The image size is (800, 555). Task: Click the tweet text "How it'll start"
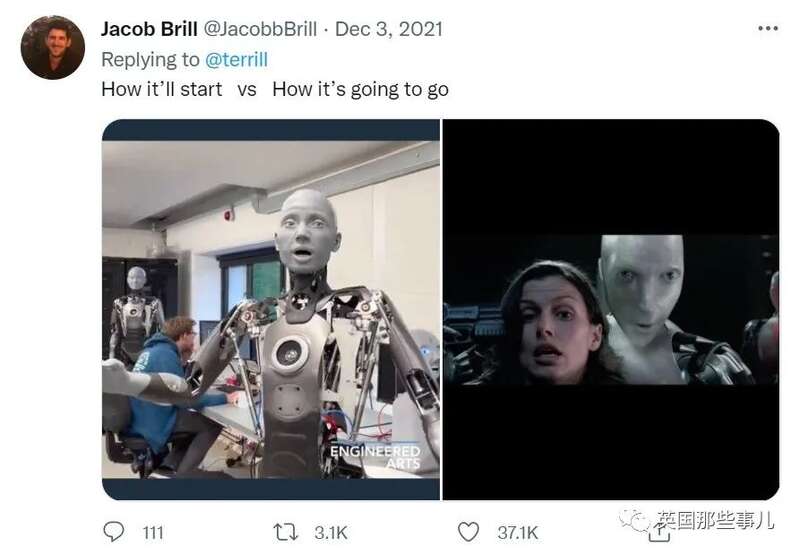[162, 89]
